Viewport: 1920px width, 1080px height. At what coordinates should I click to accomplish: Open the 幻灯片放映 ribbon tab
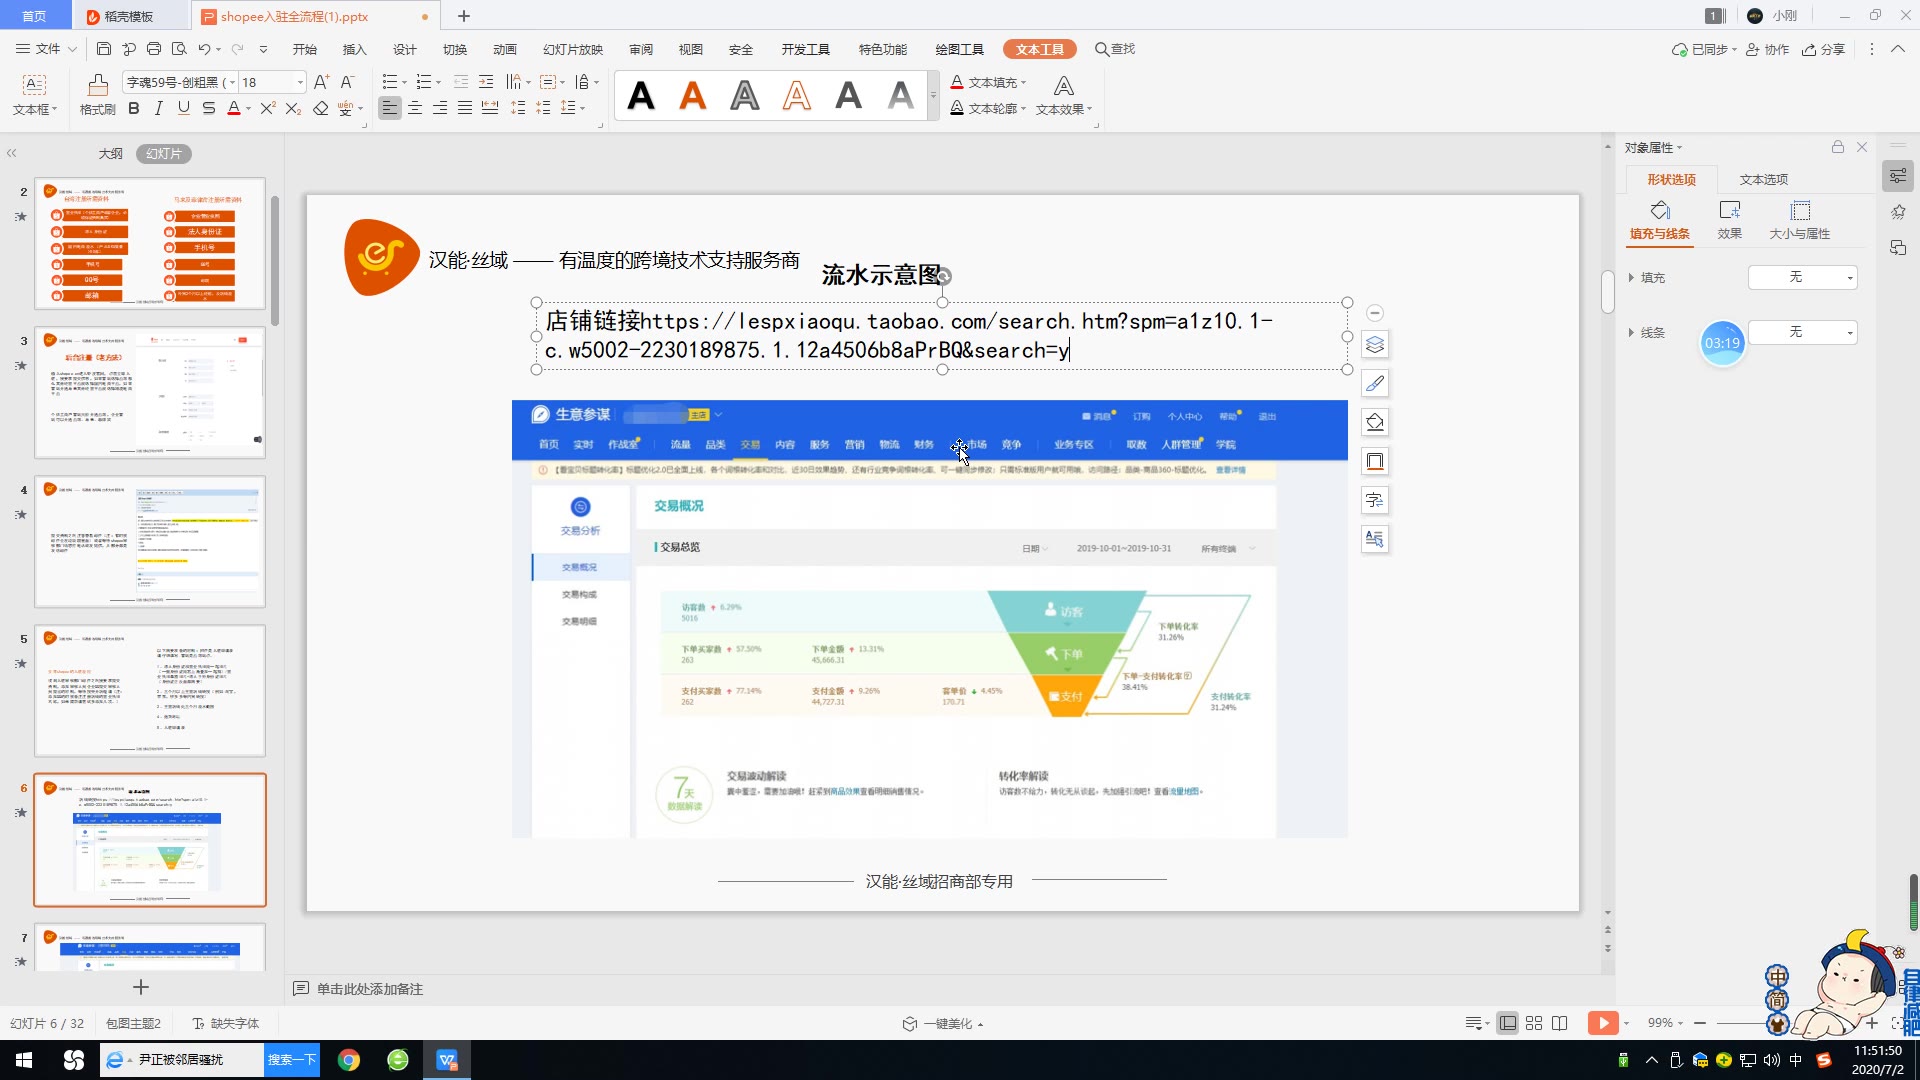573,49
